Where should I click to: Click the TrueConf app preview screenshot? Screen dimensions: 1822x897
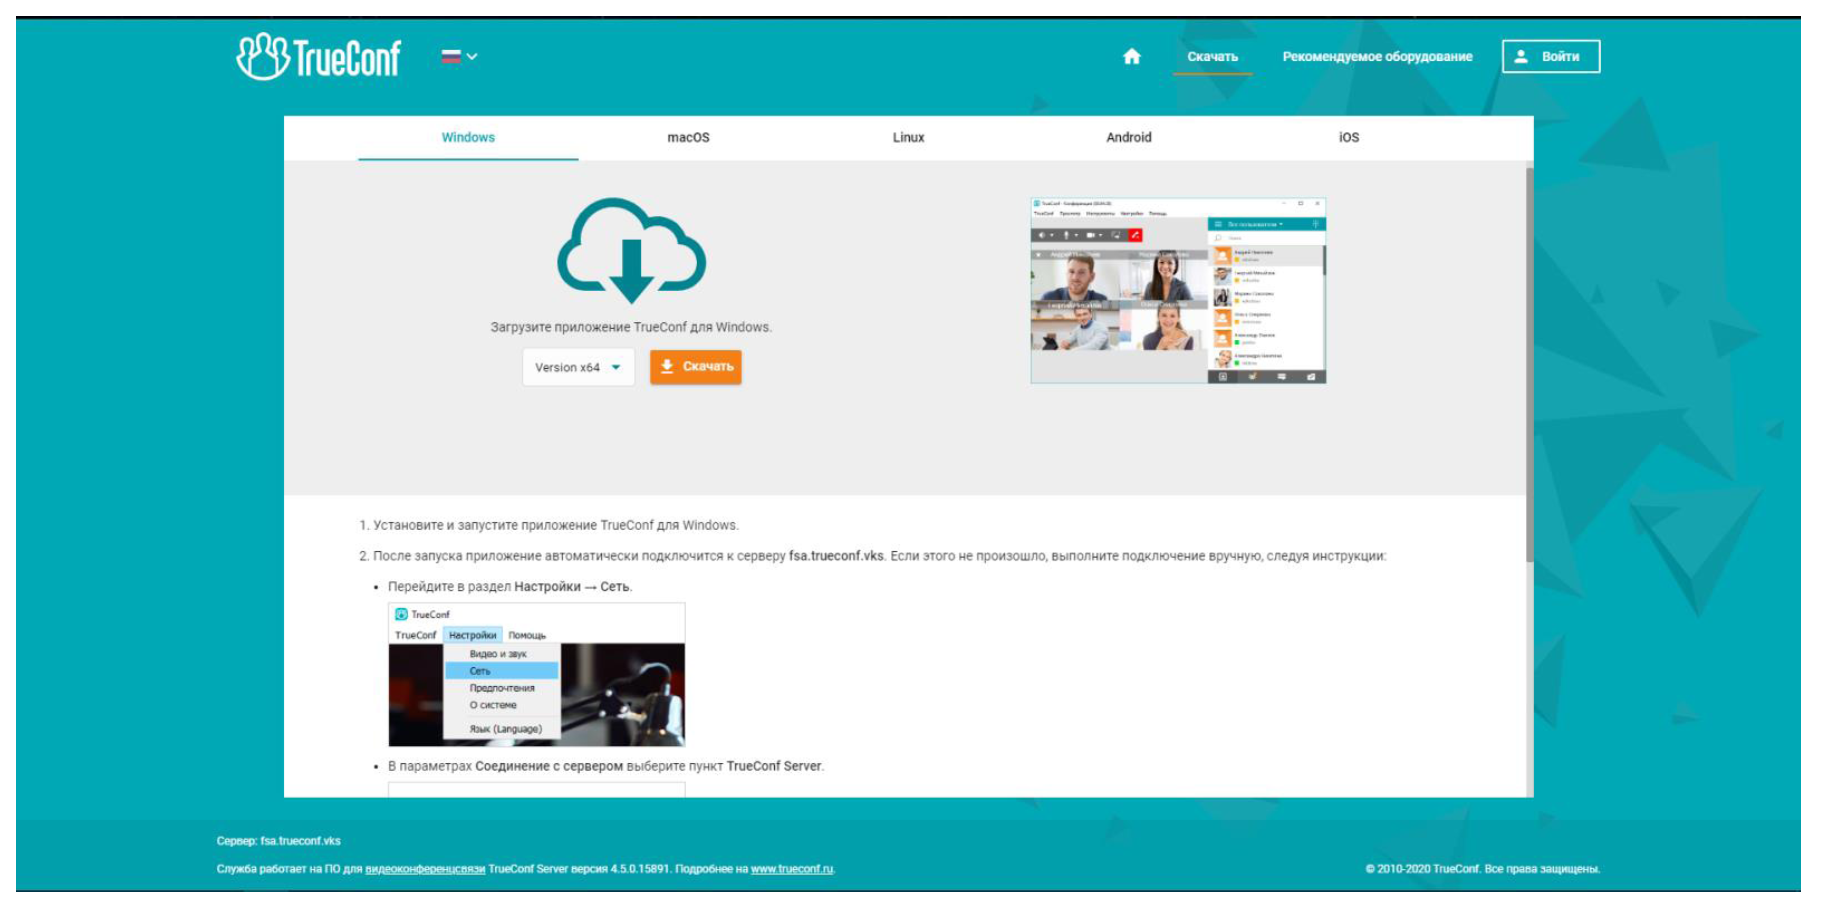click(1178, 291)
